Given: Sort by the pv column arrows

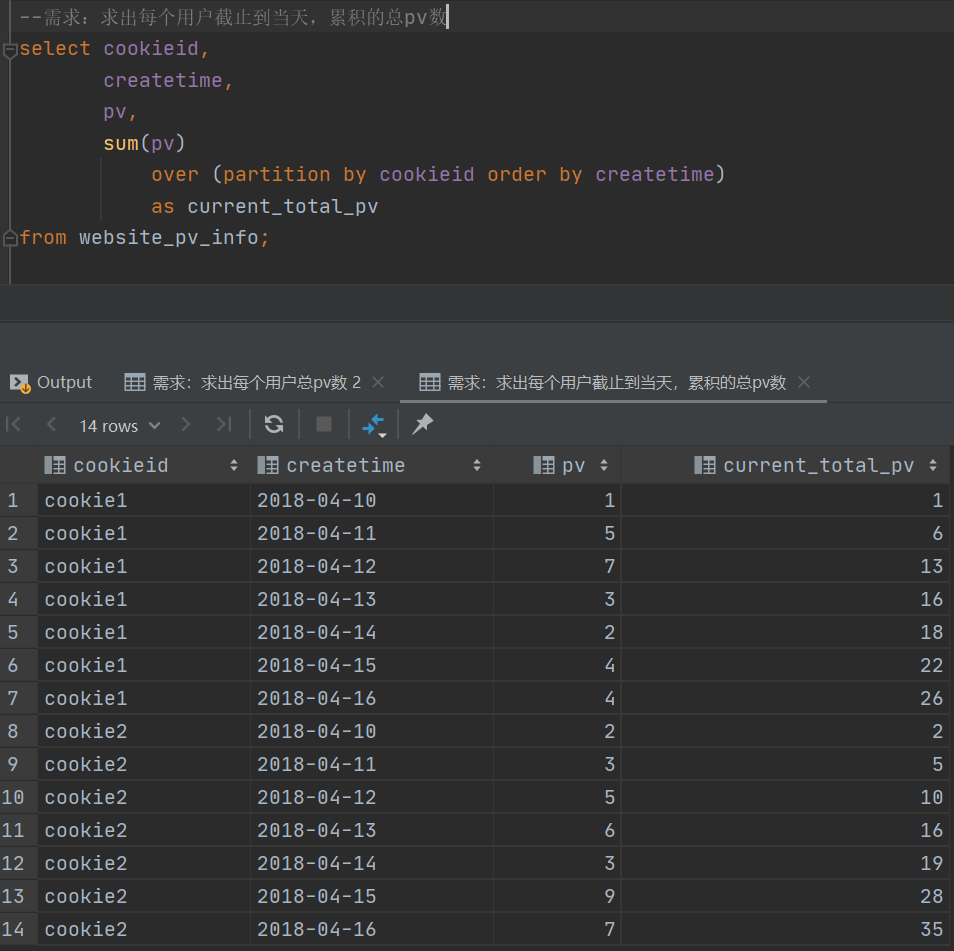Looking at the screenshot, I should point(604,465).
